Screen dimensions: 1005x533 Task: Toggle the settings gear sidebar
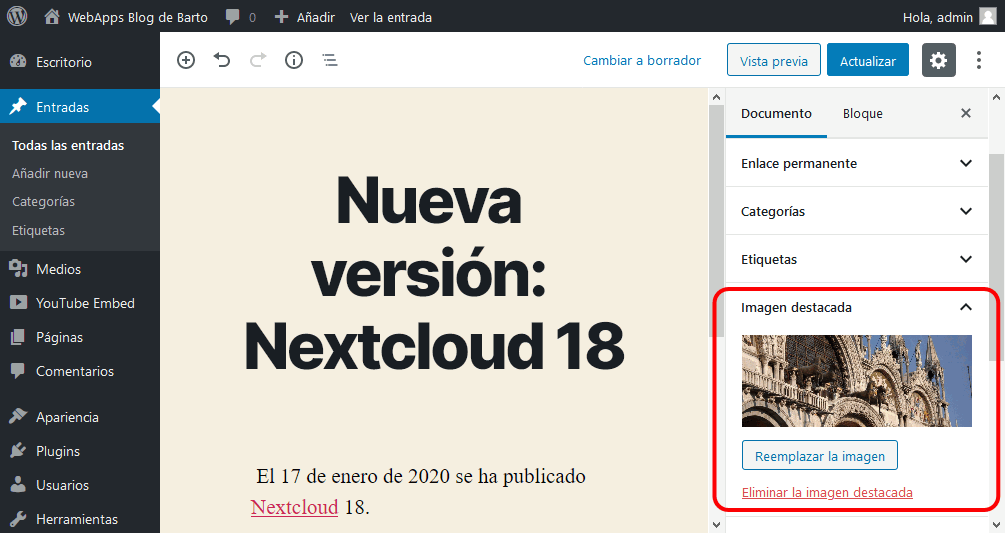938,60
